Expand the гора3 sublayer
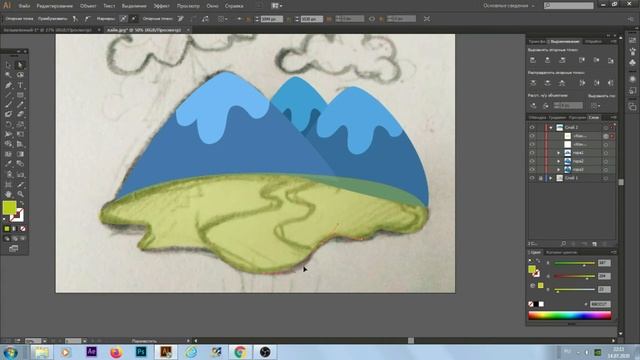 point(559,169)
